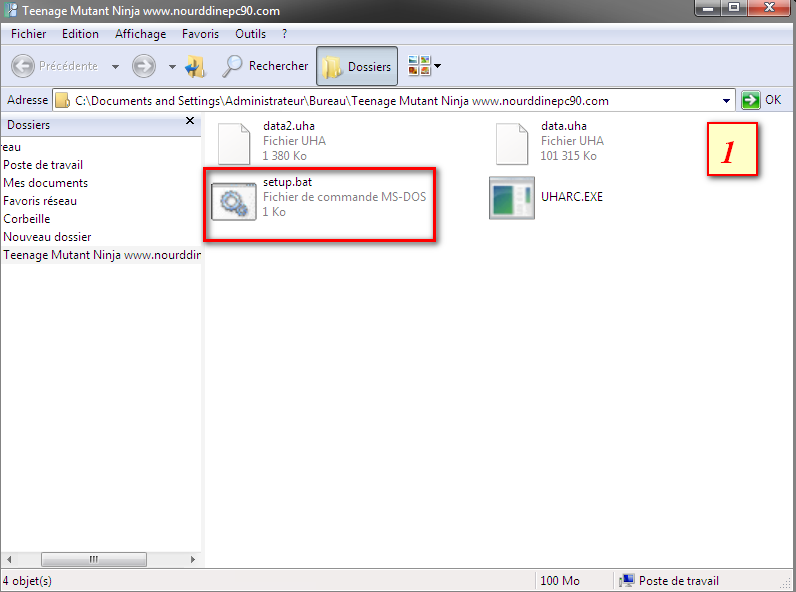Select the data.uha file icon

point(512,144)
